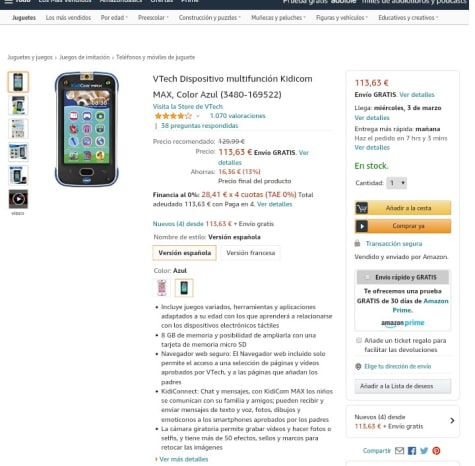
Task: Expand the star ratings dropdown arrow
Action: coord(198,116)
